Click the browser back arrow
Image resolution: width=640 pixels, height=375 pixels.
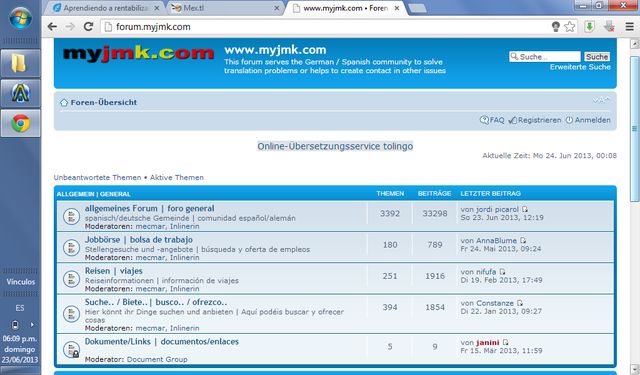[x=52, y=27]
